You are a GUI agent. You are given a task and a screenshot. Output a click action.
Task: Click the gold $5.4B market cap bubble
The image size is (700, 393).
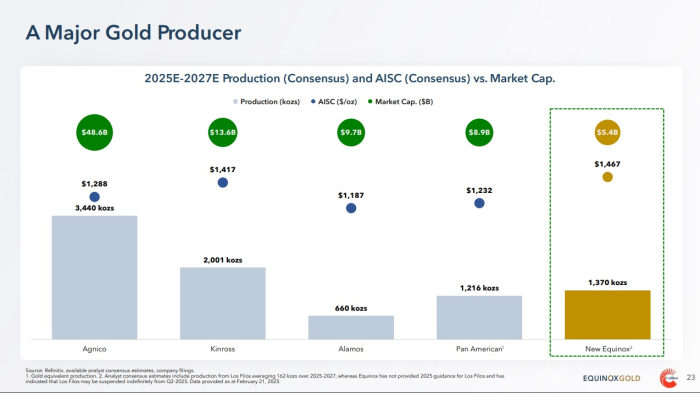point(607,132)
